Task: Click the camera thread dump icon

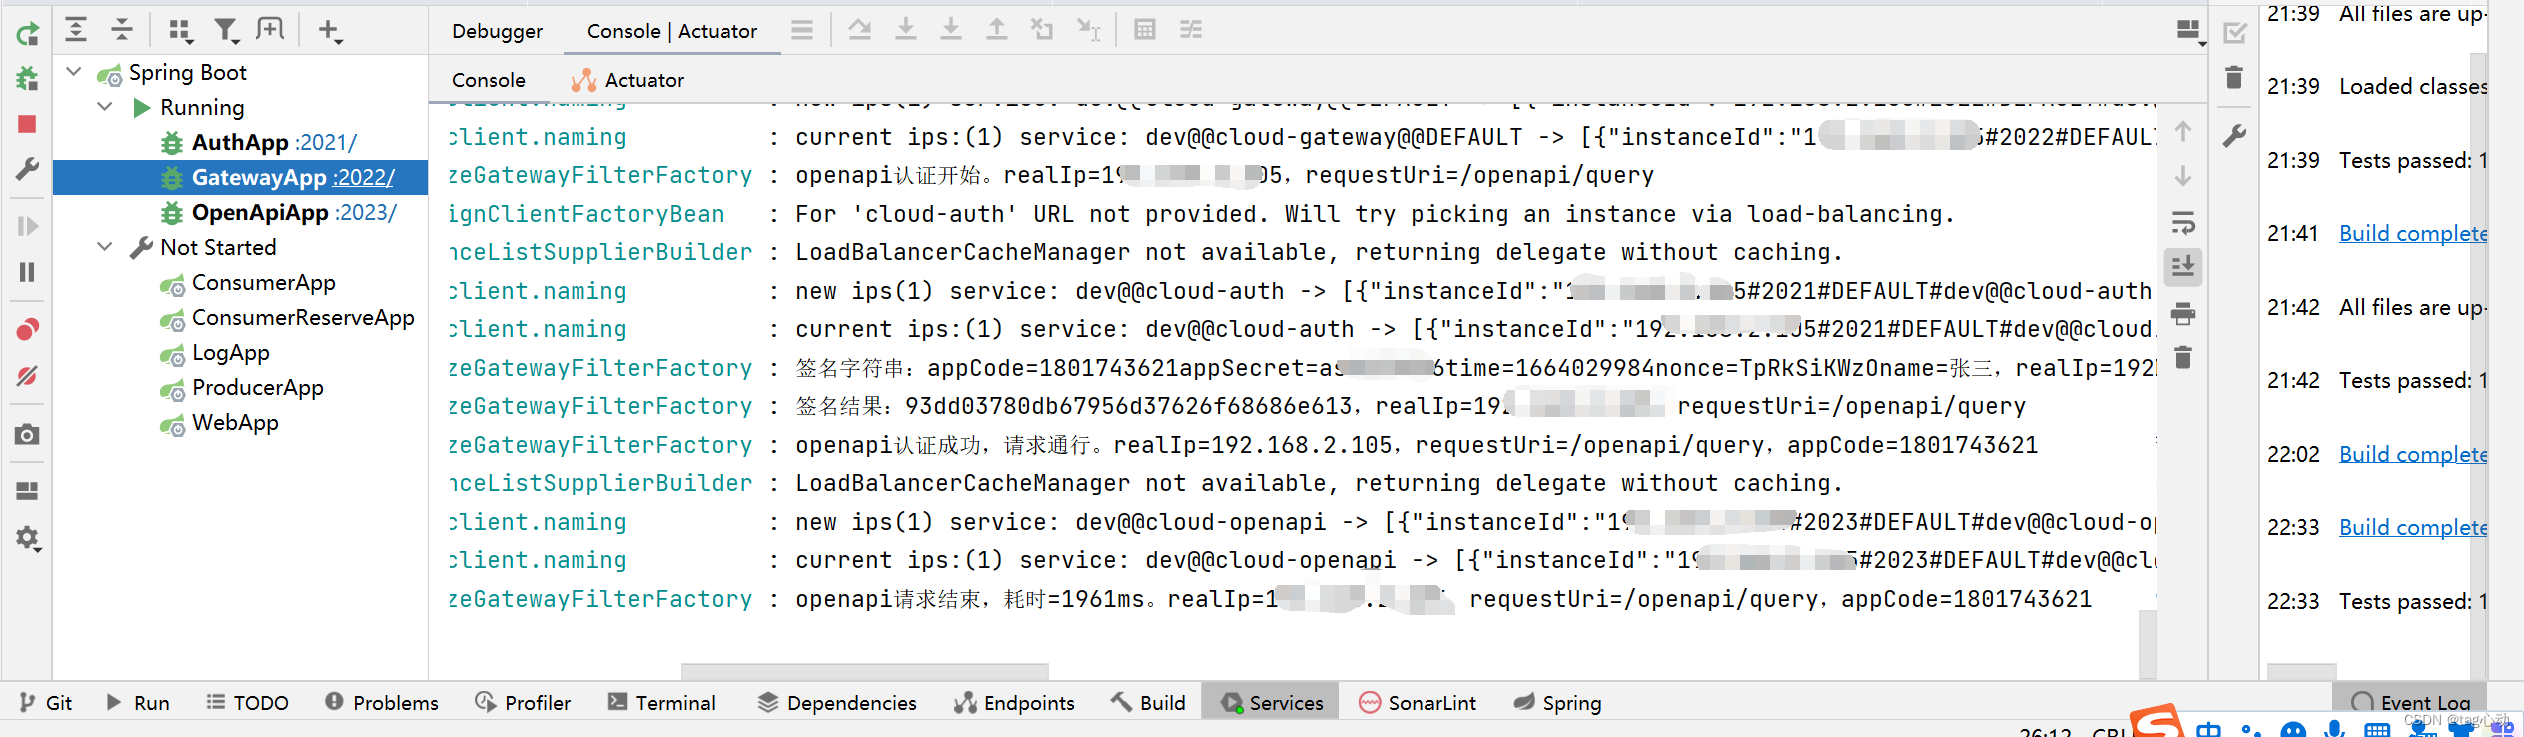Action: click(x=27, y=434)
